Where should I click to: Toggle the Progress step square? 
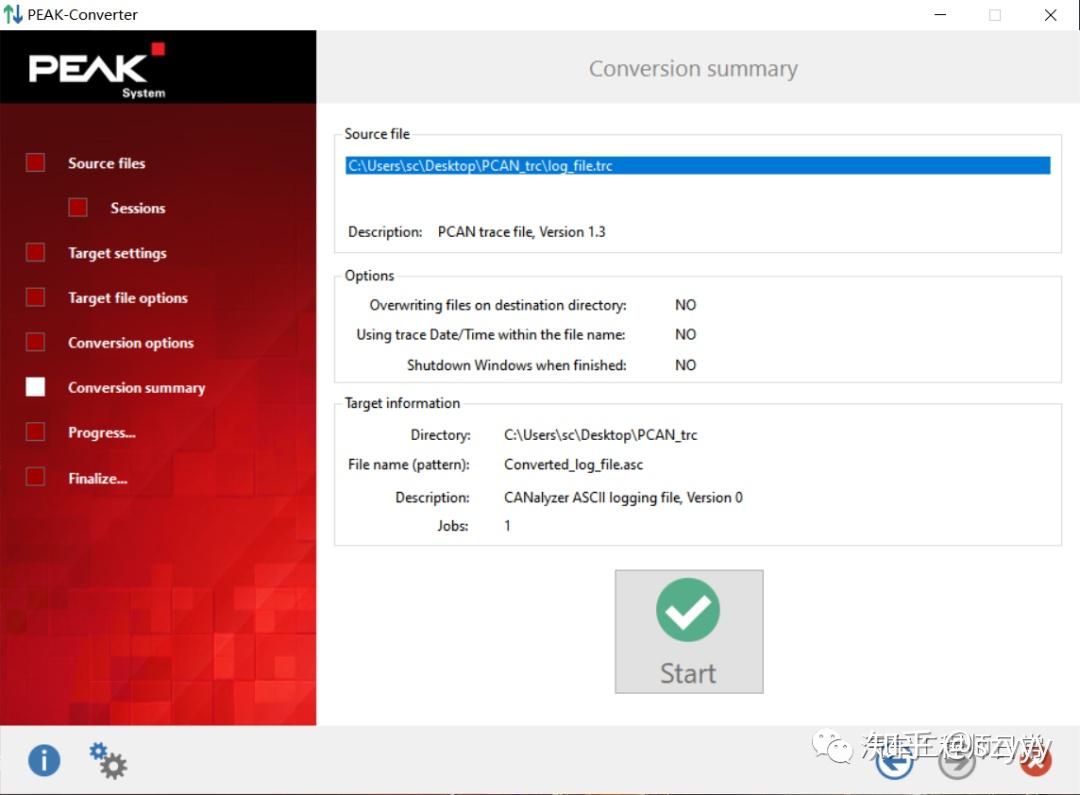pyautogui.click(x=35, y=432)
